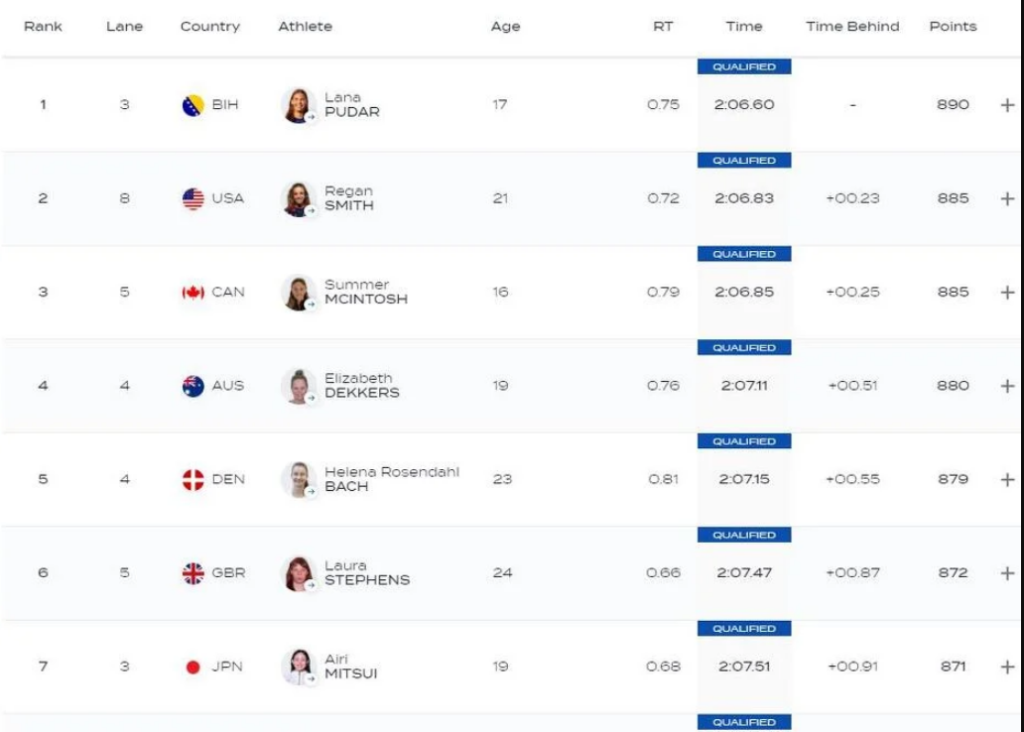The image size is (1024, 732).
Task: Click the Time column header
Action: (x=744, y=27)
